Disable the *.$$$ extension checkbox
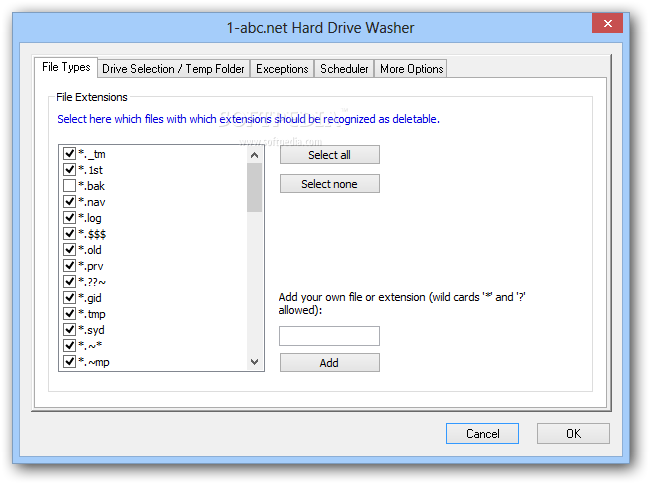650x484 pixels. (x=69, y=234)
